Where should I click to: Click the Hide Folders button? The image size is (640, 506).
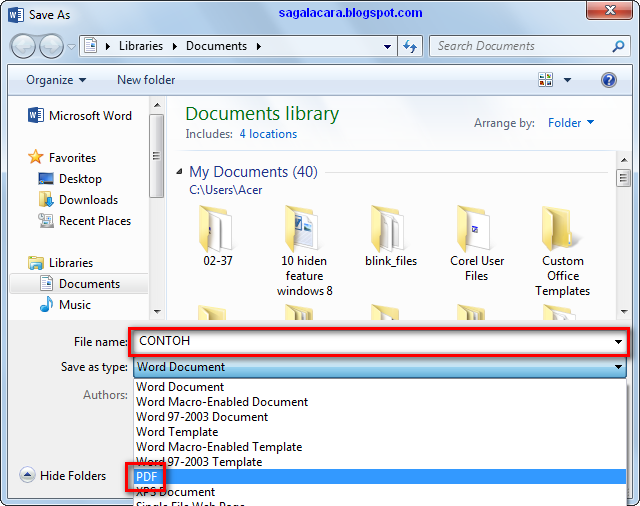point(63,475)
